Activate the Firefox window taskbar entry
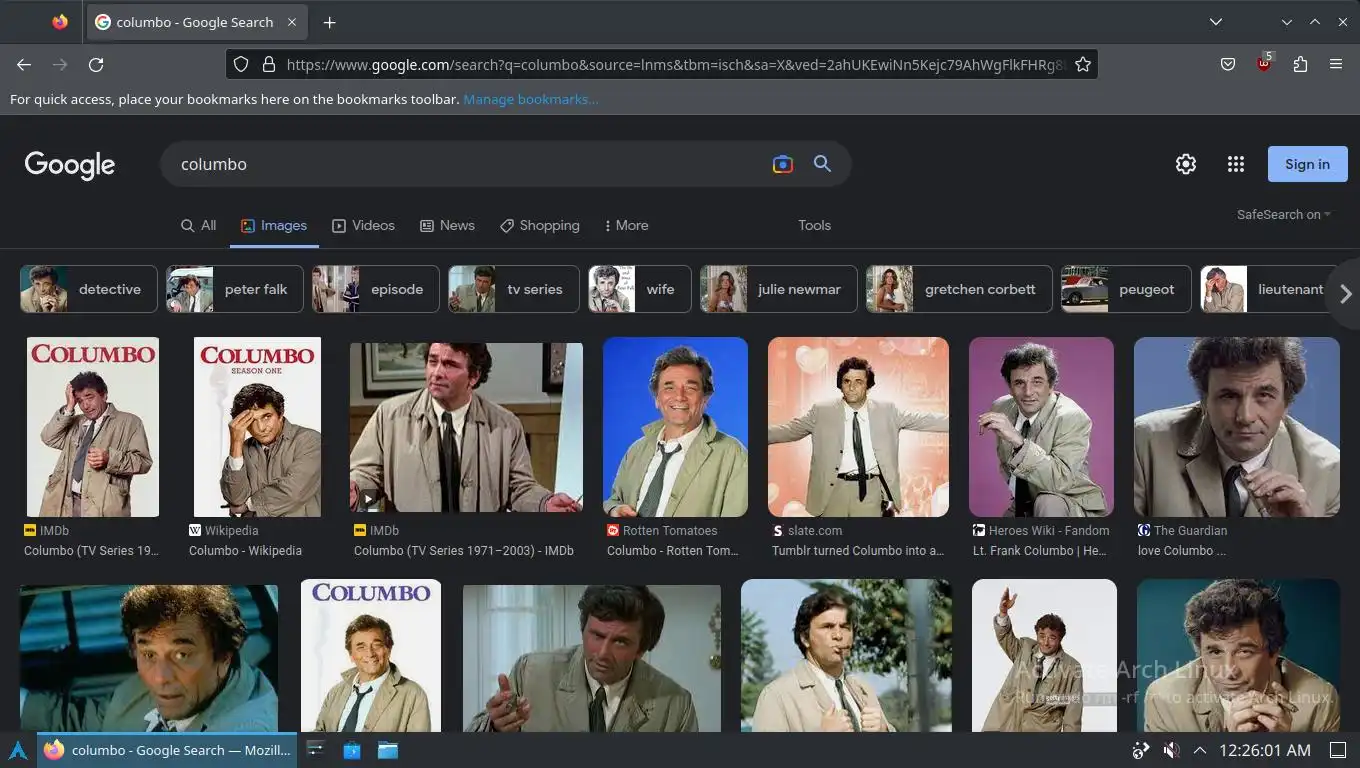The width and height of the screenshot is (1360, 768). point(167,750)
